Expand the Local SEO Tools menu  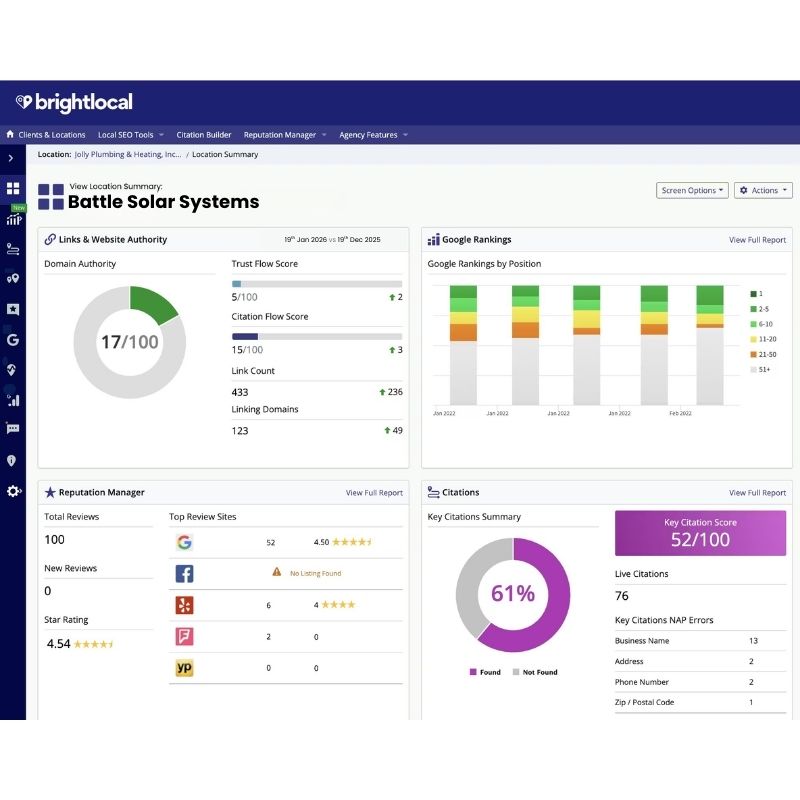(131, 135)
